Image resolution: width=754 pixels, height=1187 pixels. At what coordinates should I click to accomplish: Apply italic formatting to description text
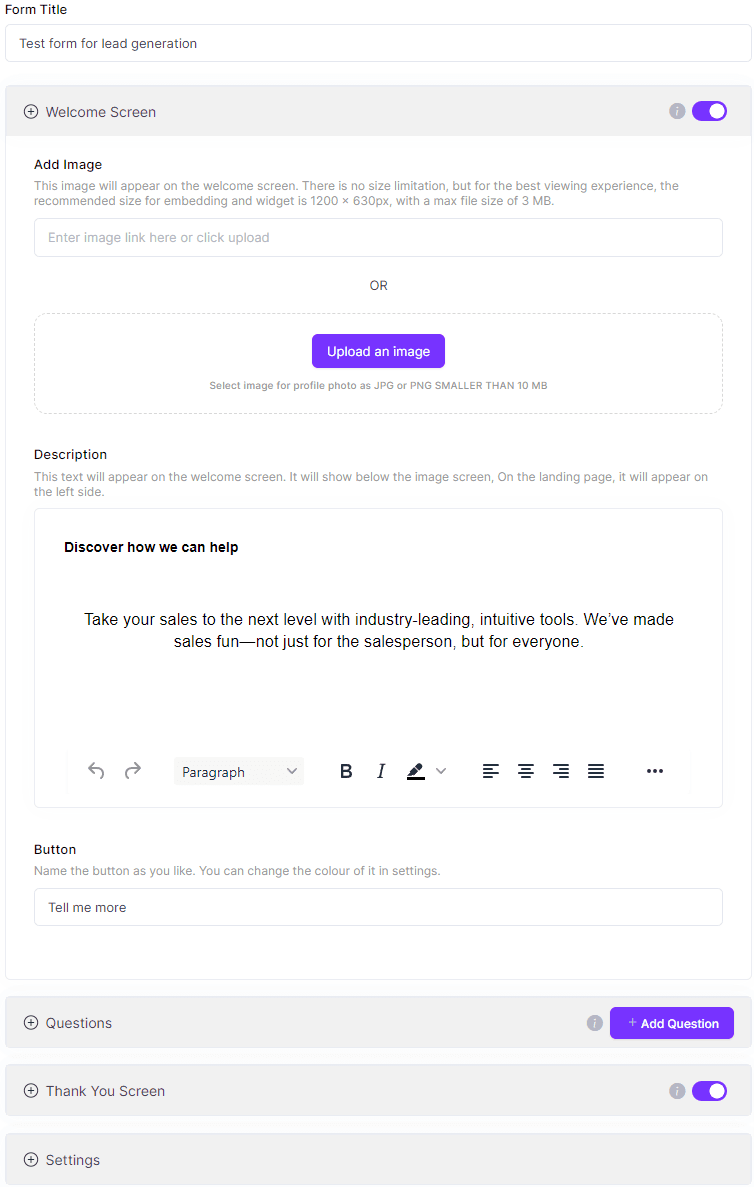click(x=381, y=771)
